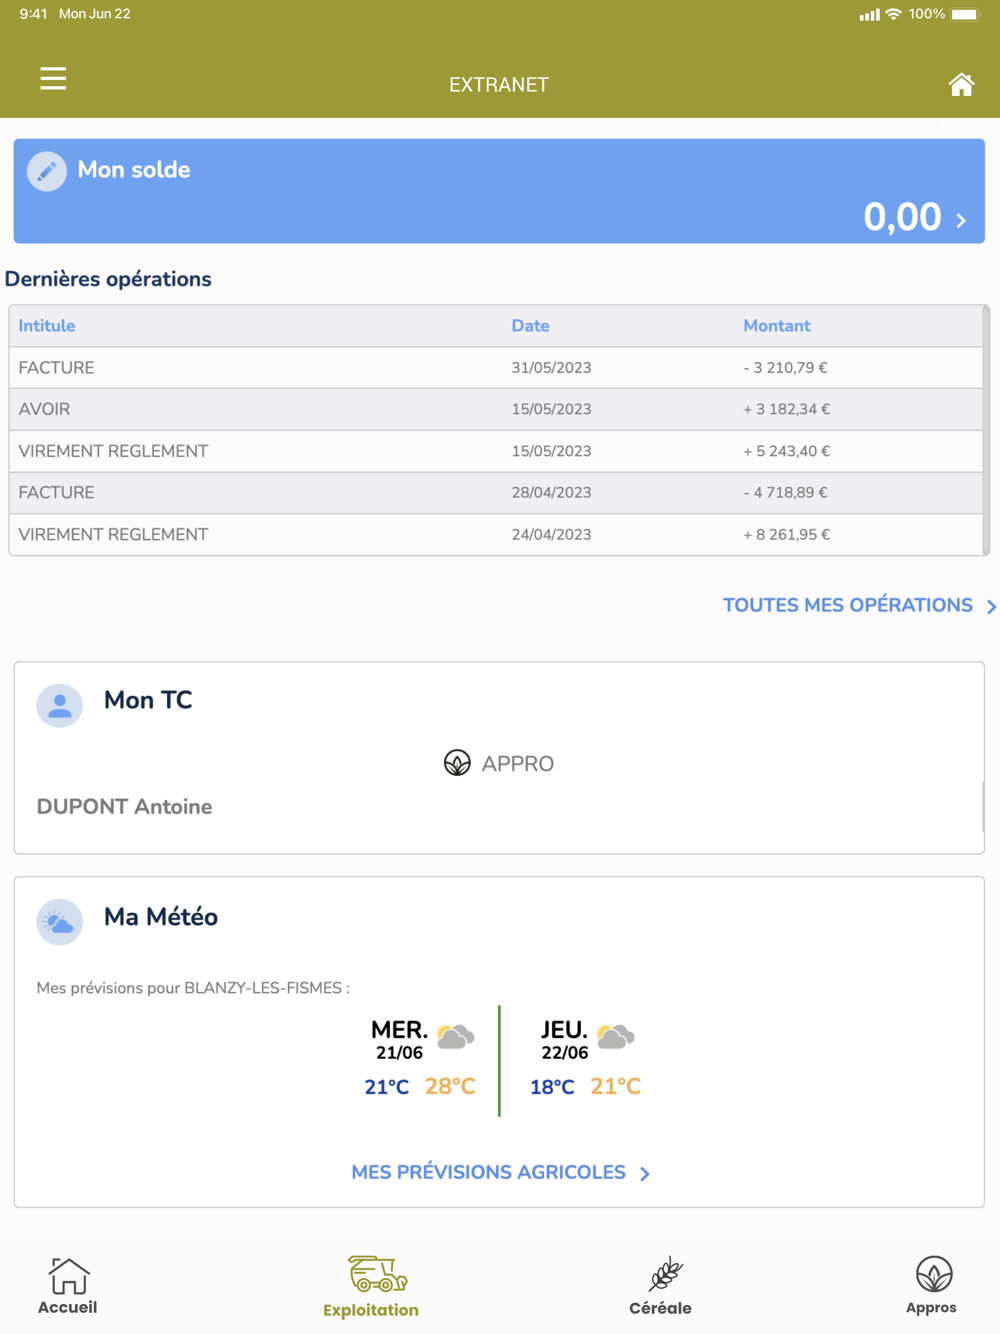Image resolution: width=1000 pixels, height=1334 pixels.
Task: Click the battery icon in status bar
Action: pos(967,14)
